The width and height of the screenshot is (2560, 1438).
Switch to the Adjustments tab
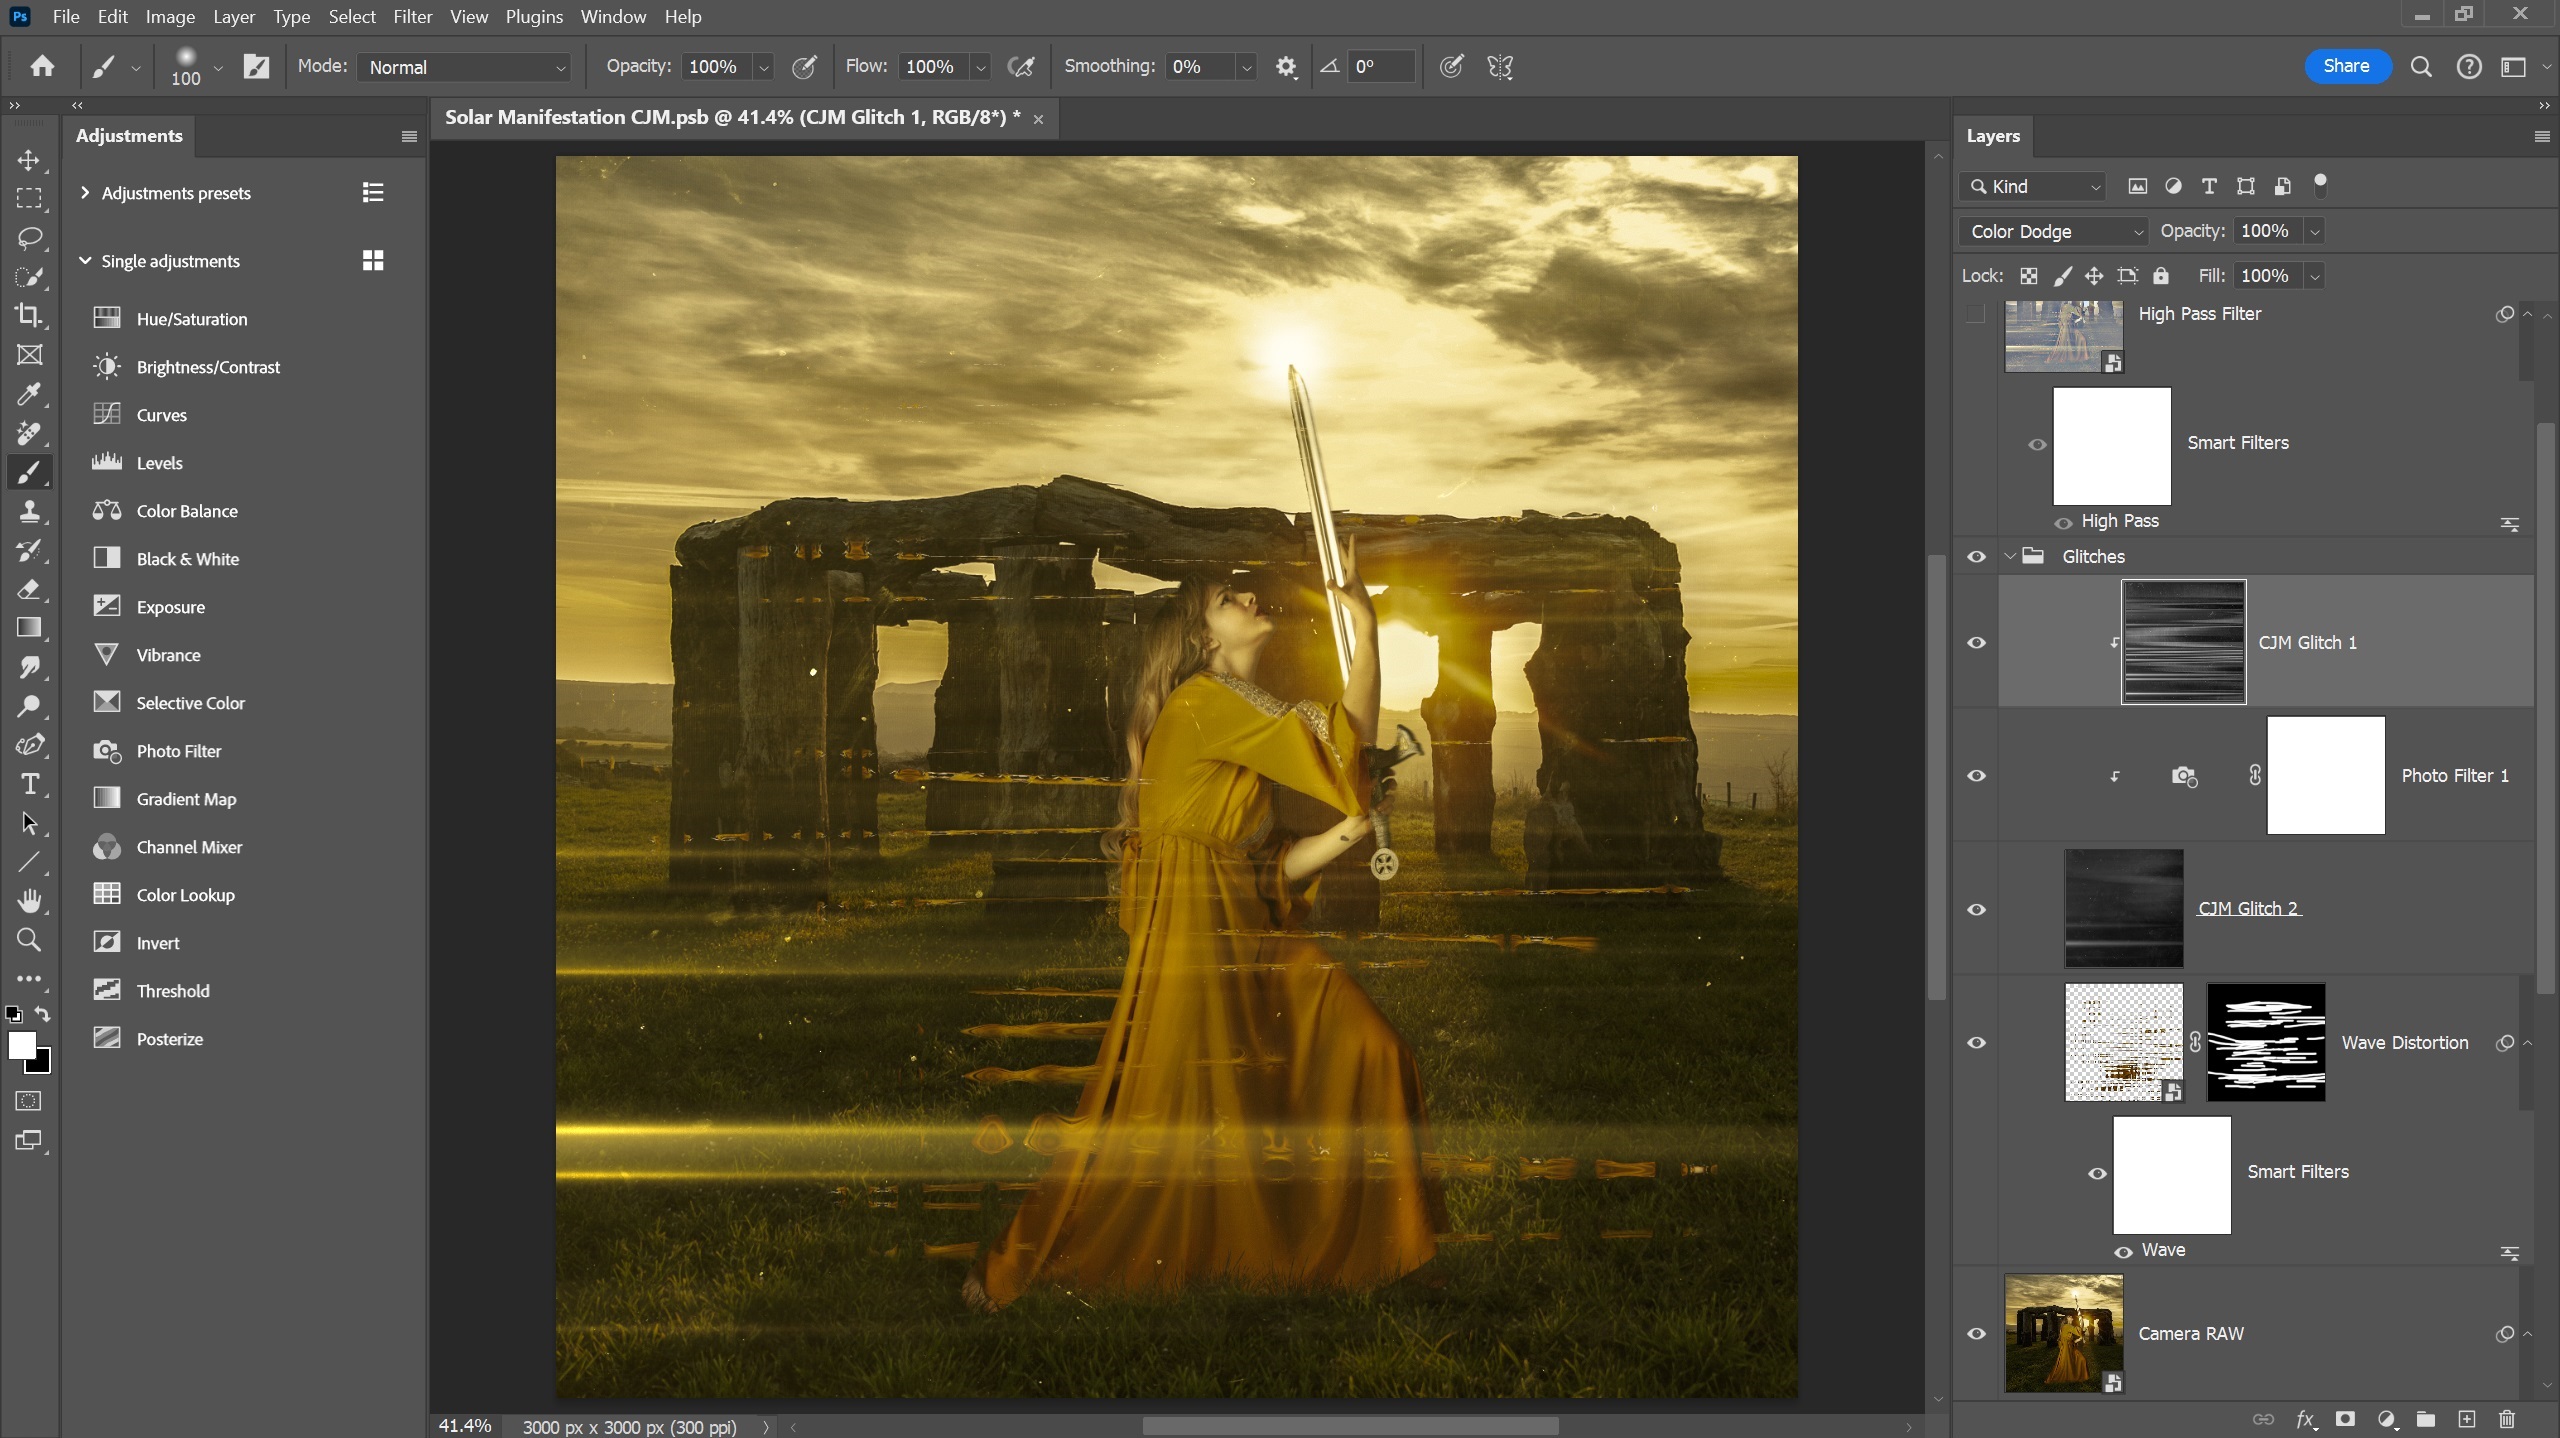point(131,135)
